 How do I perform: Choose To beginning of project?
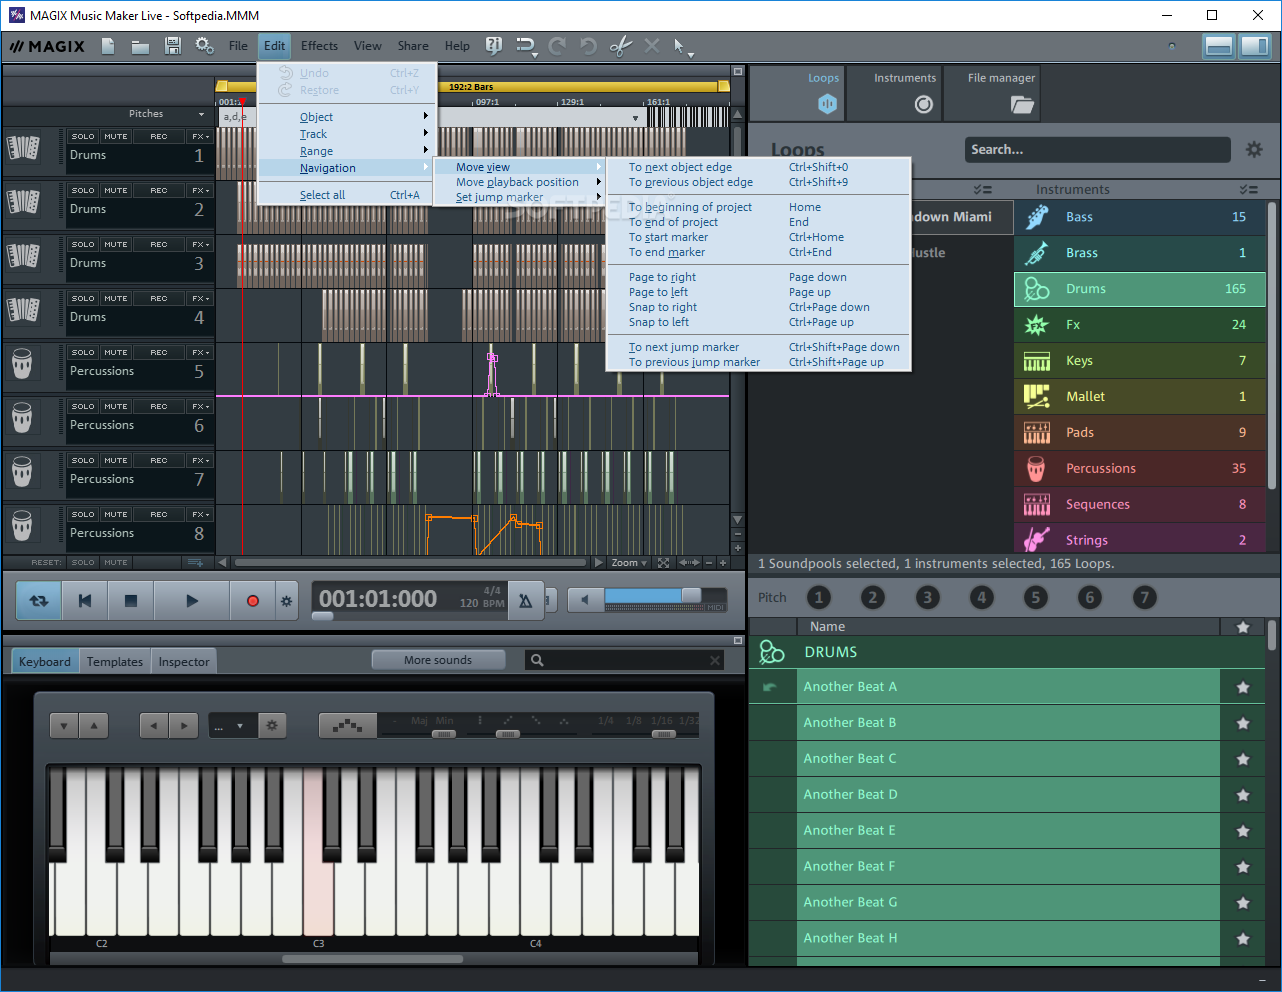coord(758,207)
